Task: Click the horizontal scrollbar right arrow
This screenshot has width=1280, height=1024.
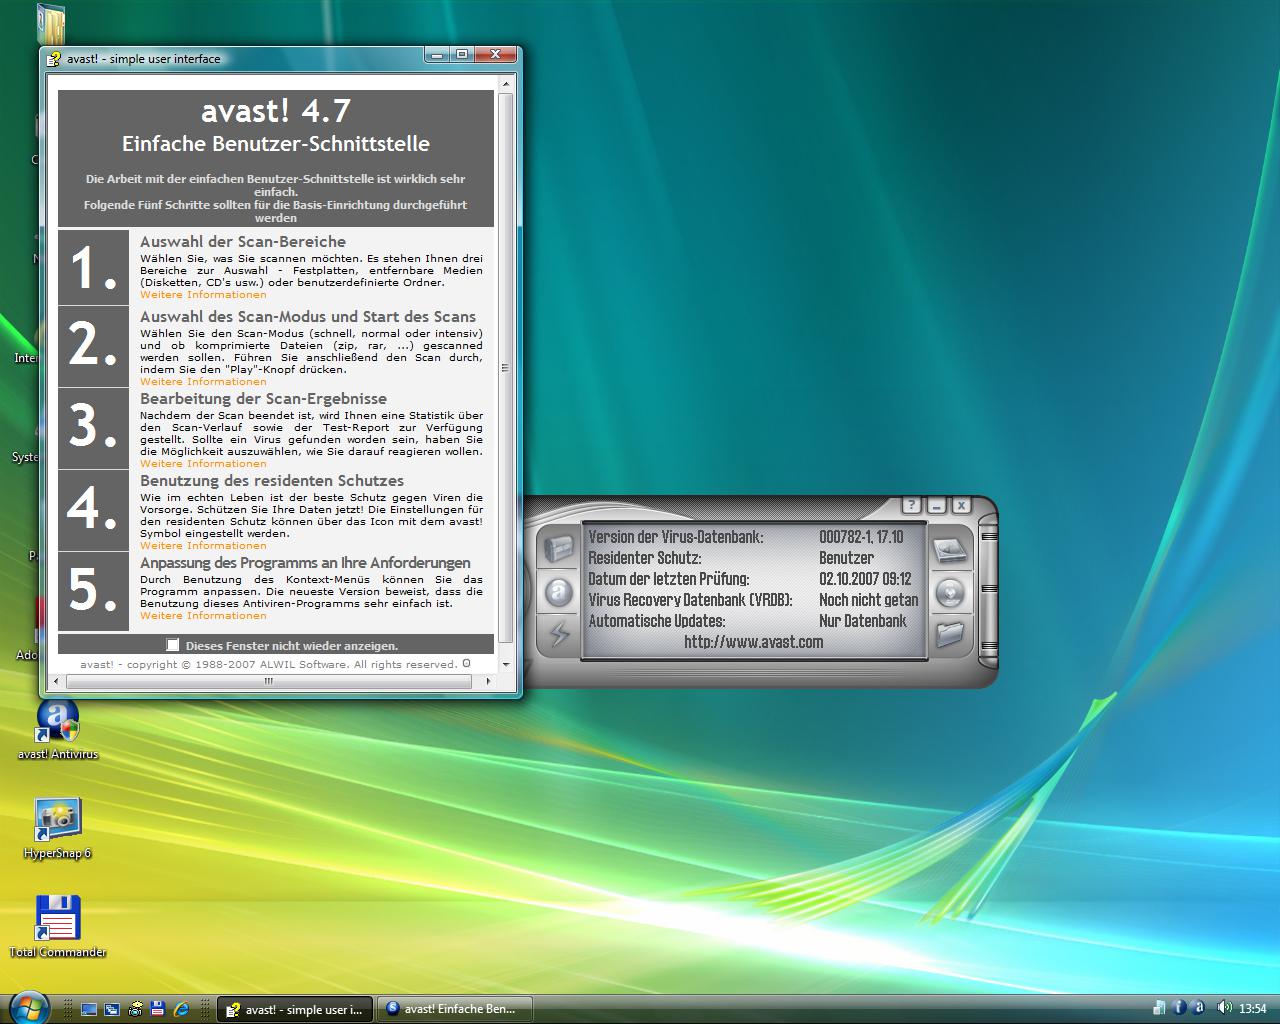Action: pos(488,681)
